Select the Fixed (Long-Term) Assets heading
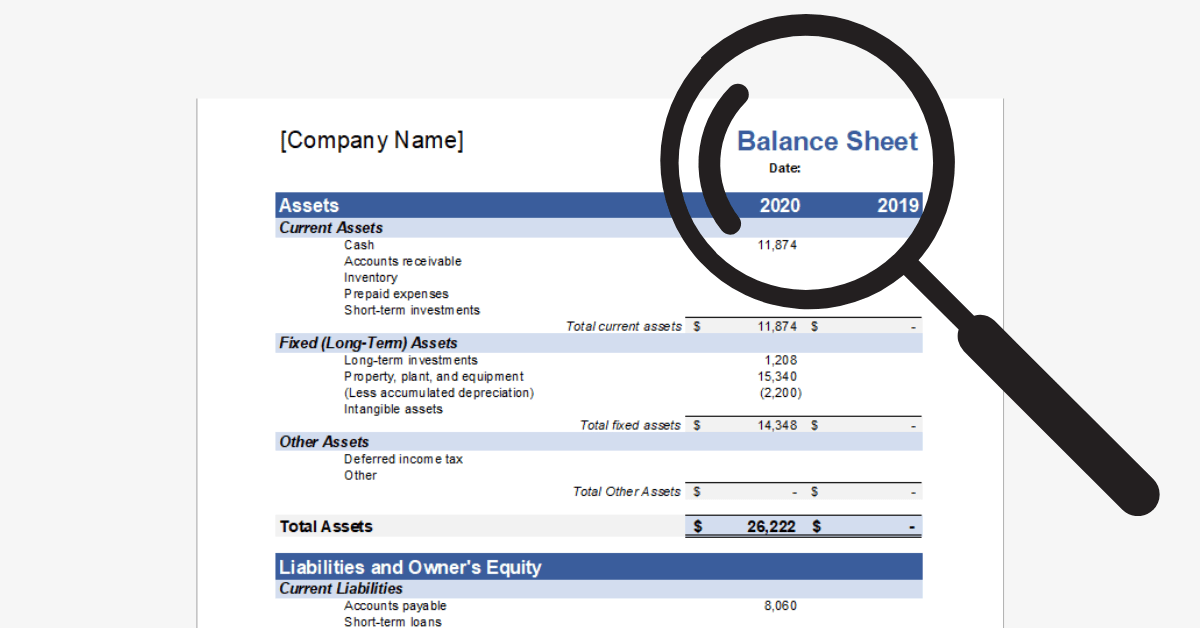The image size is (1200, 628). pos(367,342)
